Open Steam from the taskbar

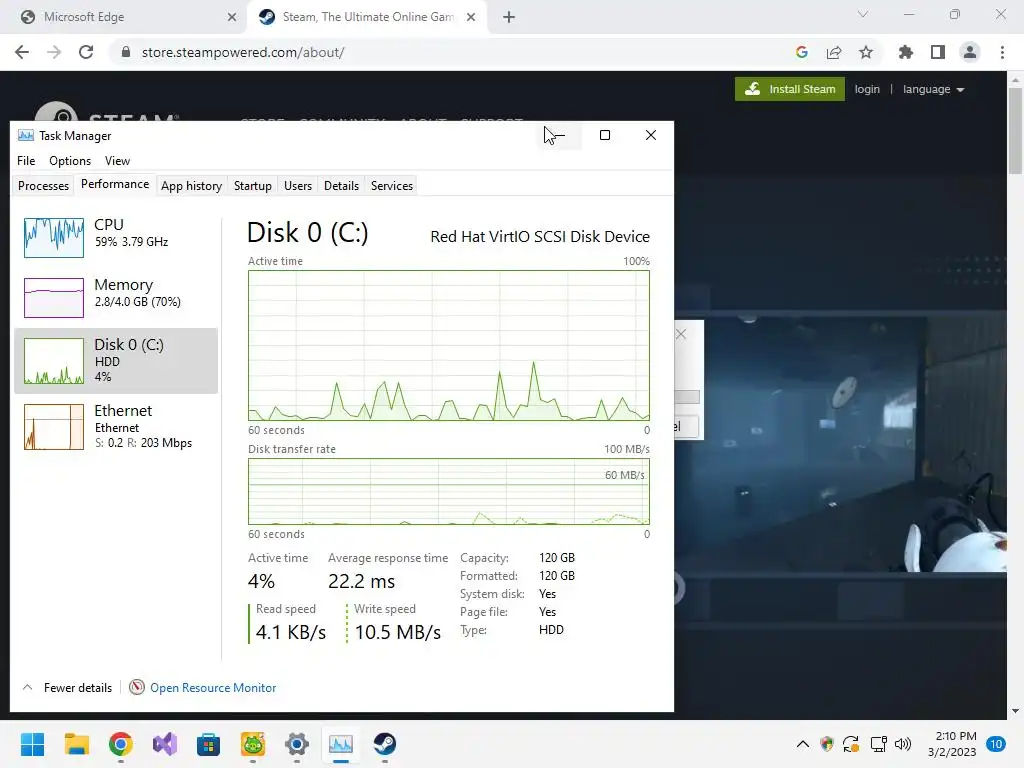pos(385,744)
